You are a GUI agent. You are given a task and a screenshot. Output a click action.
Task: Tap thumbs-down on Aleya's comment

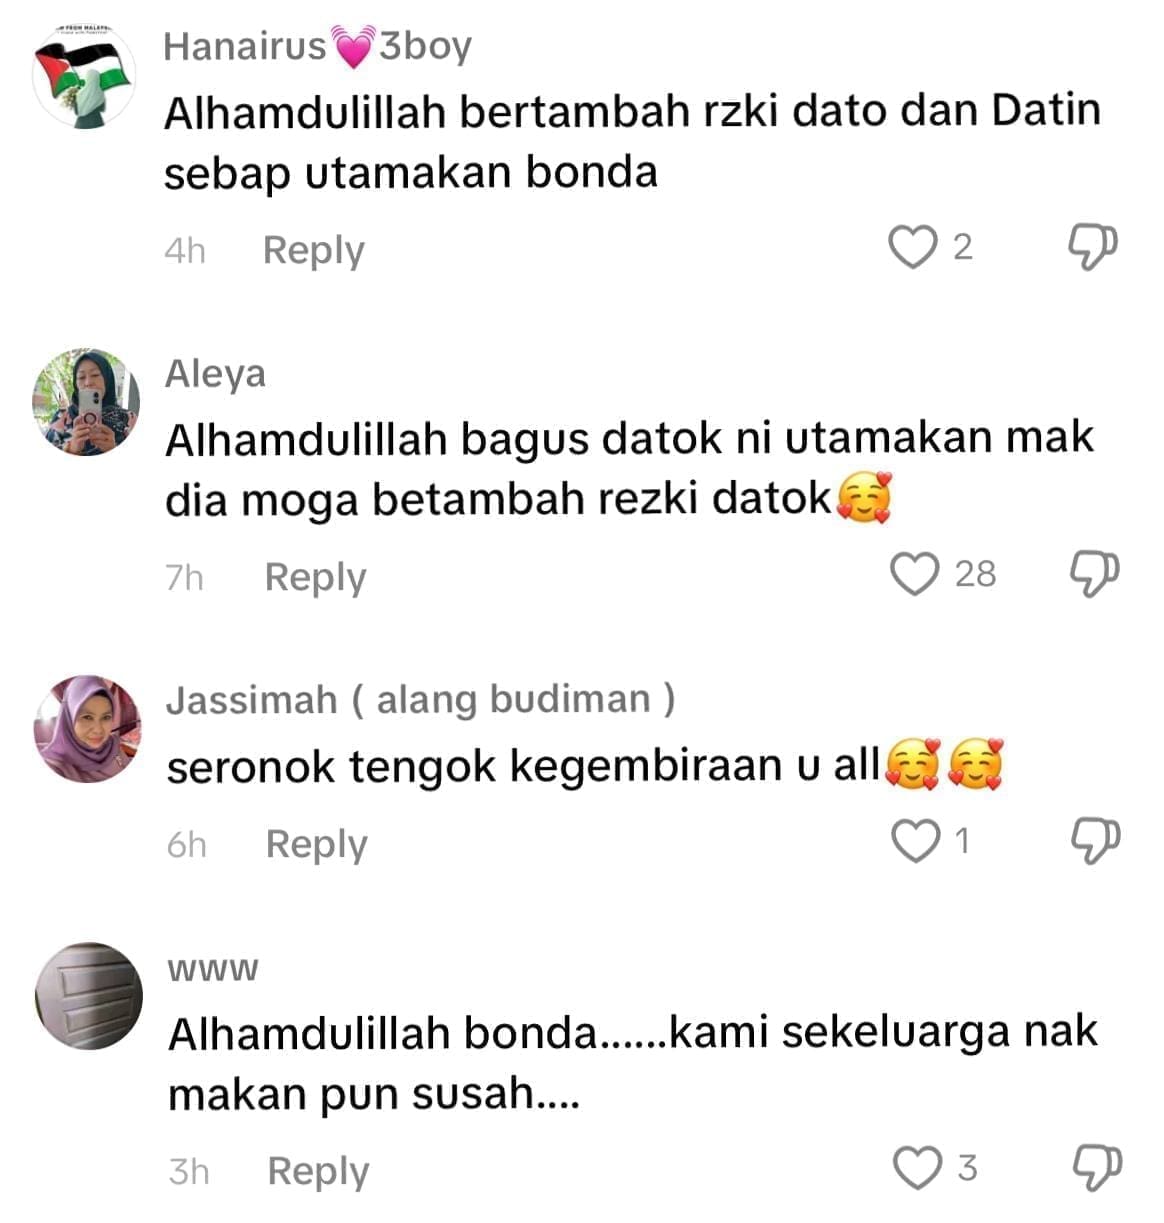point(1094,574)
